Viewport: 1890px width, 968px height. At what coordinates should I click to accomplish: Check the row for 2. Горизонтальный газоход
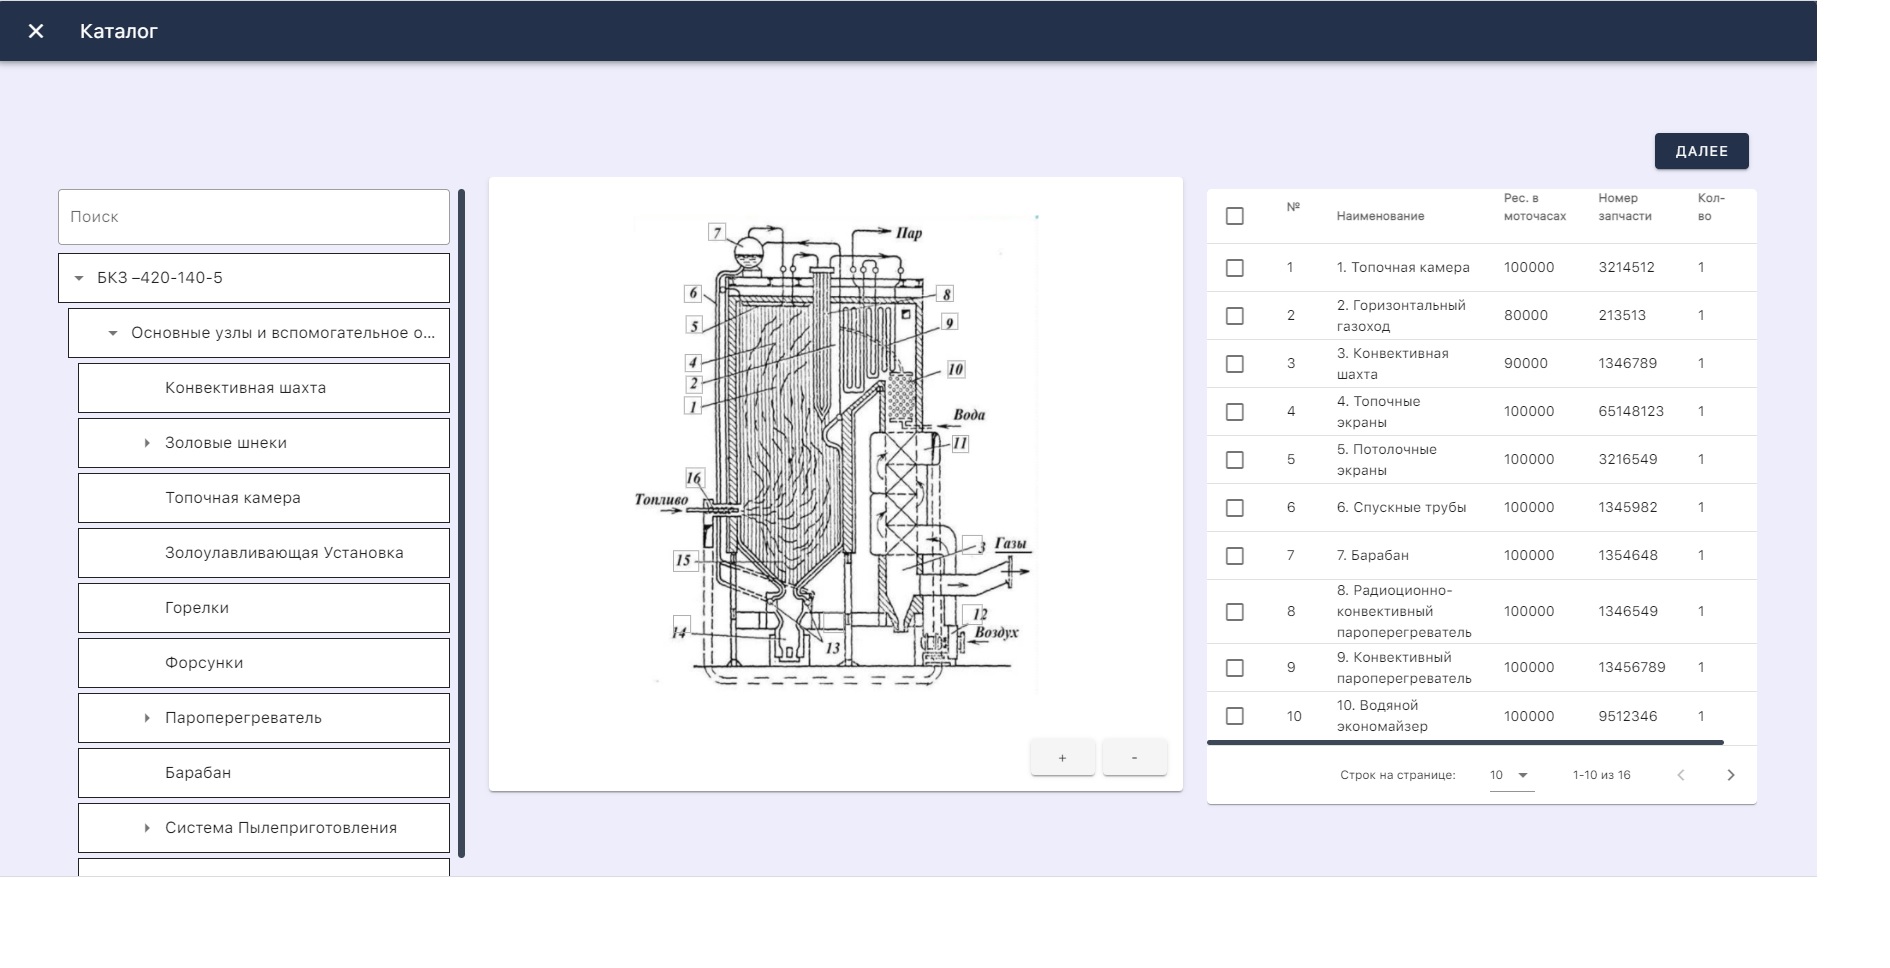(1235, 316)
